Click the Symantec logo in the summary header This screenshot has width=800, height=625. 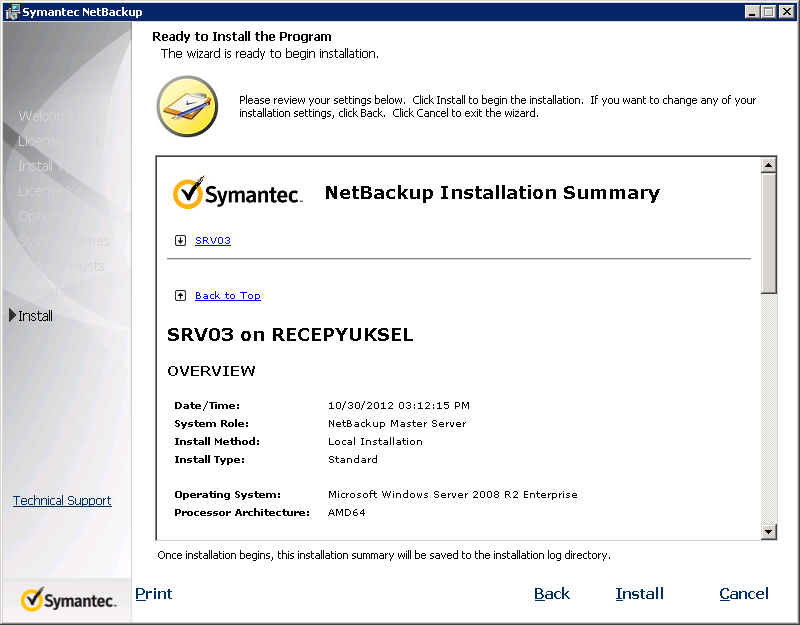tap(237, 193)
